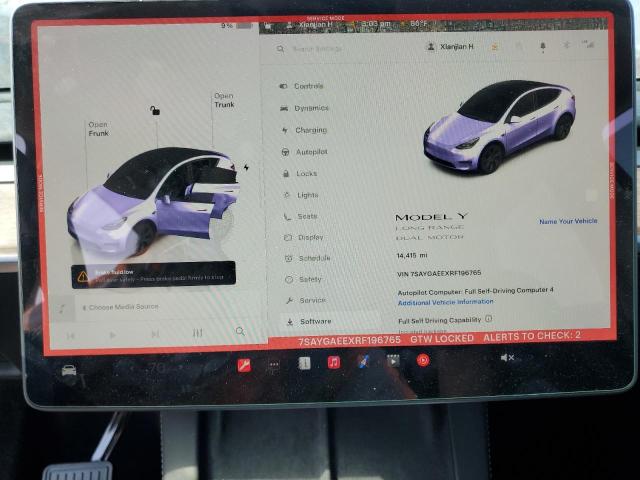Image resolution: width=640 pixels, height=480 pixels.
Task: Tap the LTE signal strength icon
Action: click(x=588, y=44)
